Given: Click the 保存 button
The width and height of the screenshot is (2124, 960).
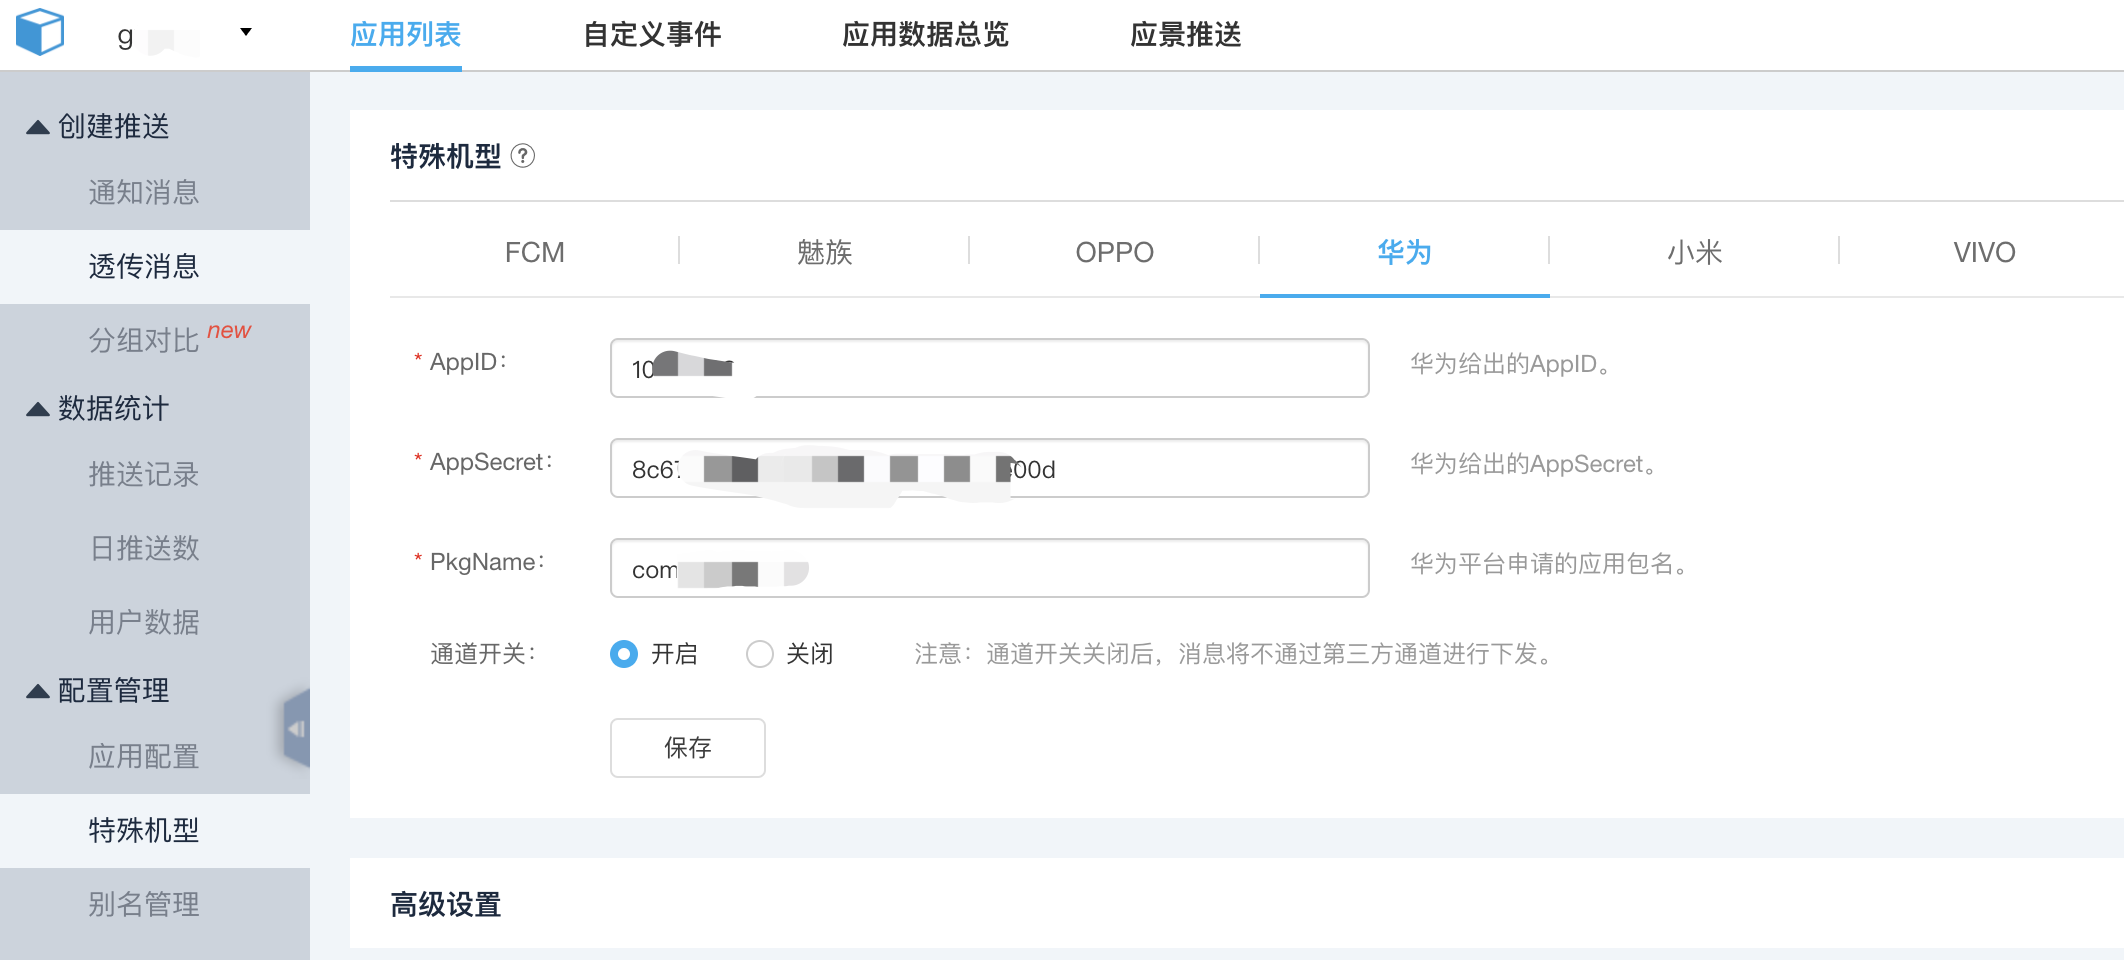Looking at the screenshot, I should pos(687,748).
